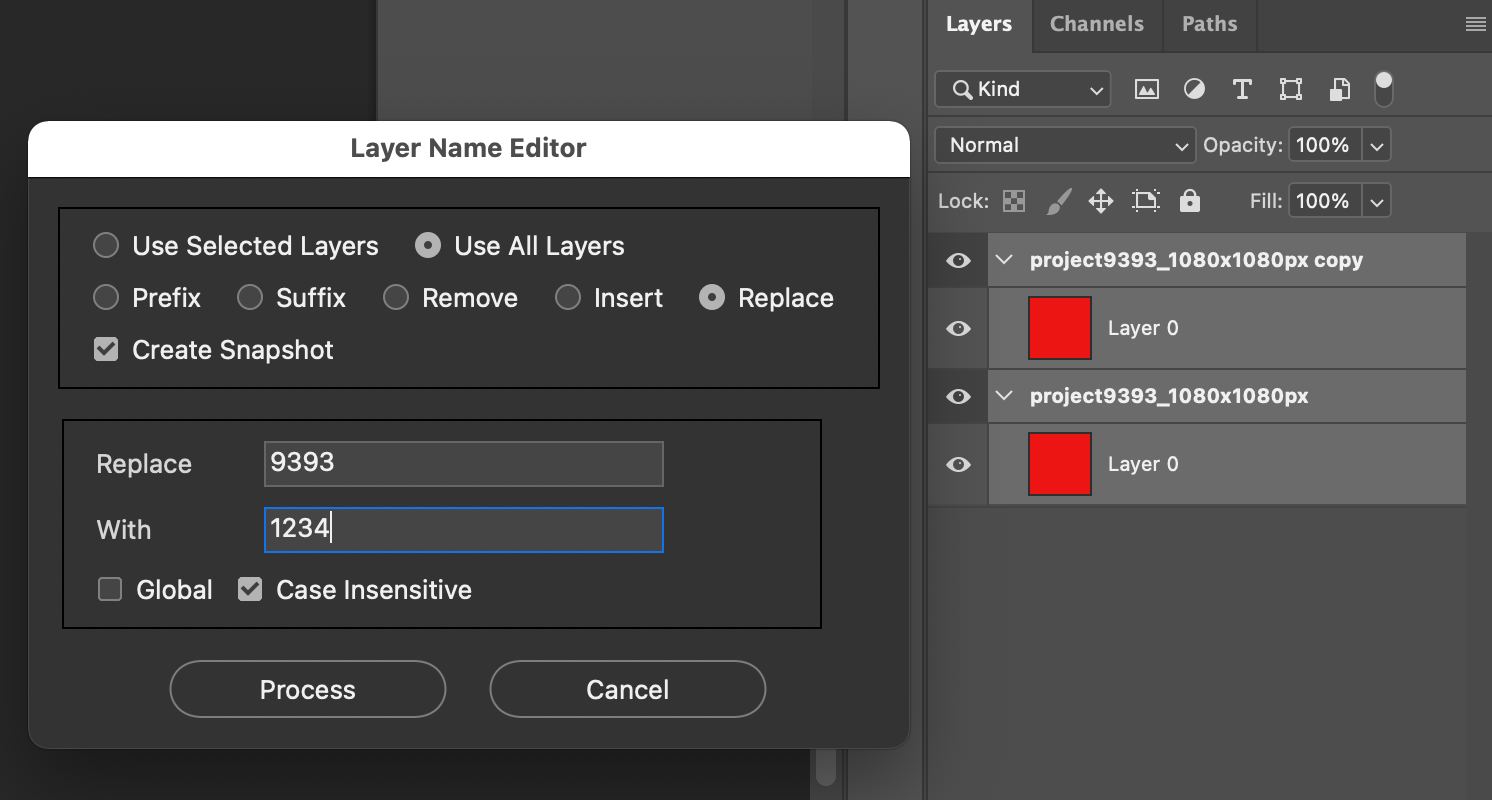Click the adjustment layer filter icon
The width and height of the screenshot is (1492, 800).
pos(1194,89)
